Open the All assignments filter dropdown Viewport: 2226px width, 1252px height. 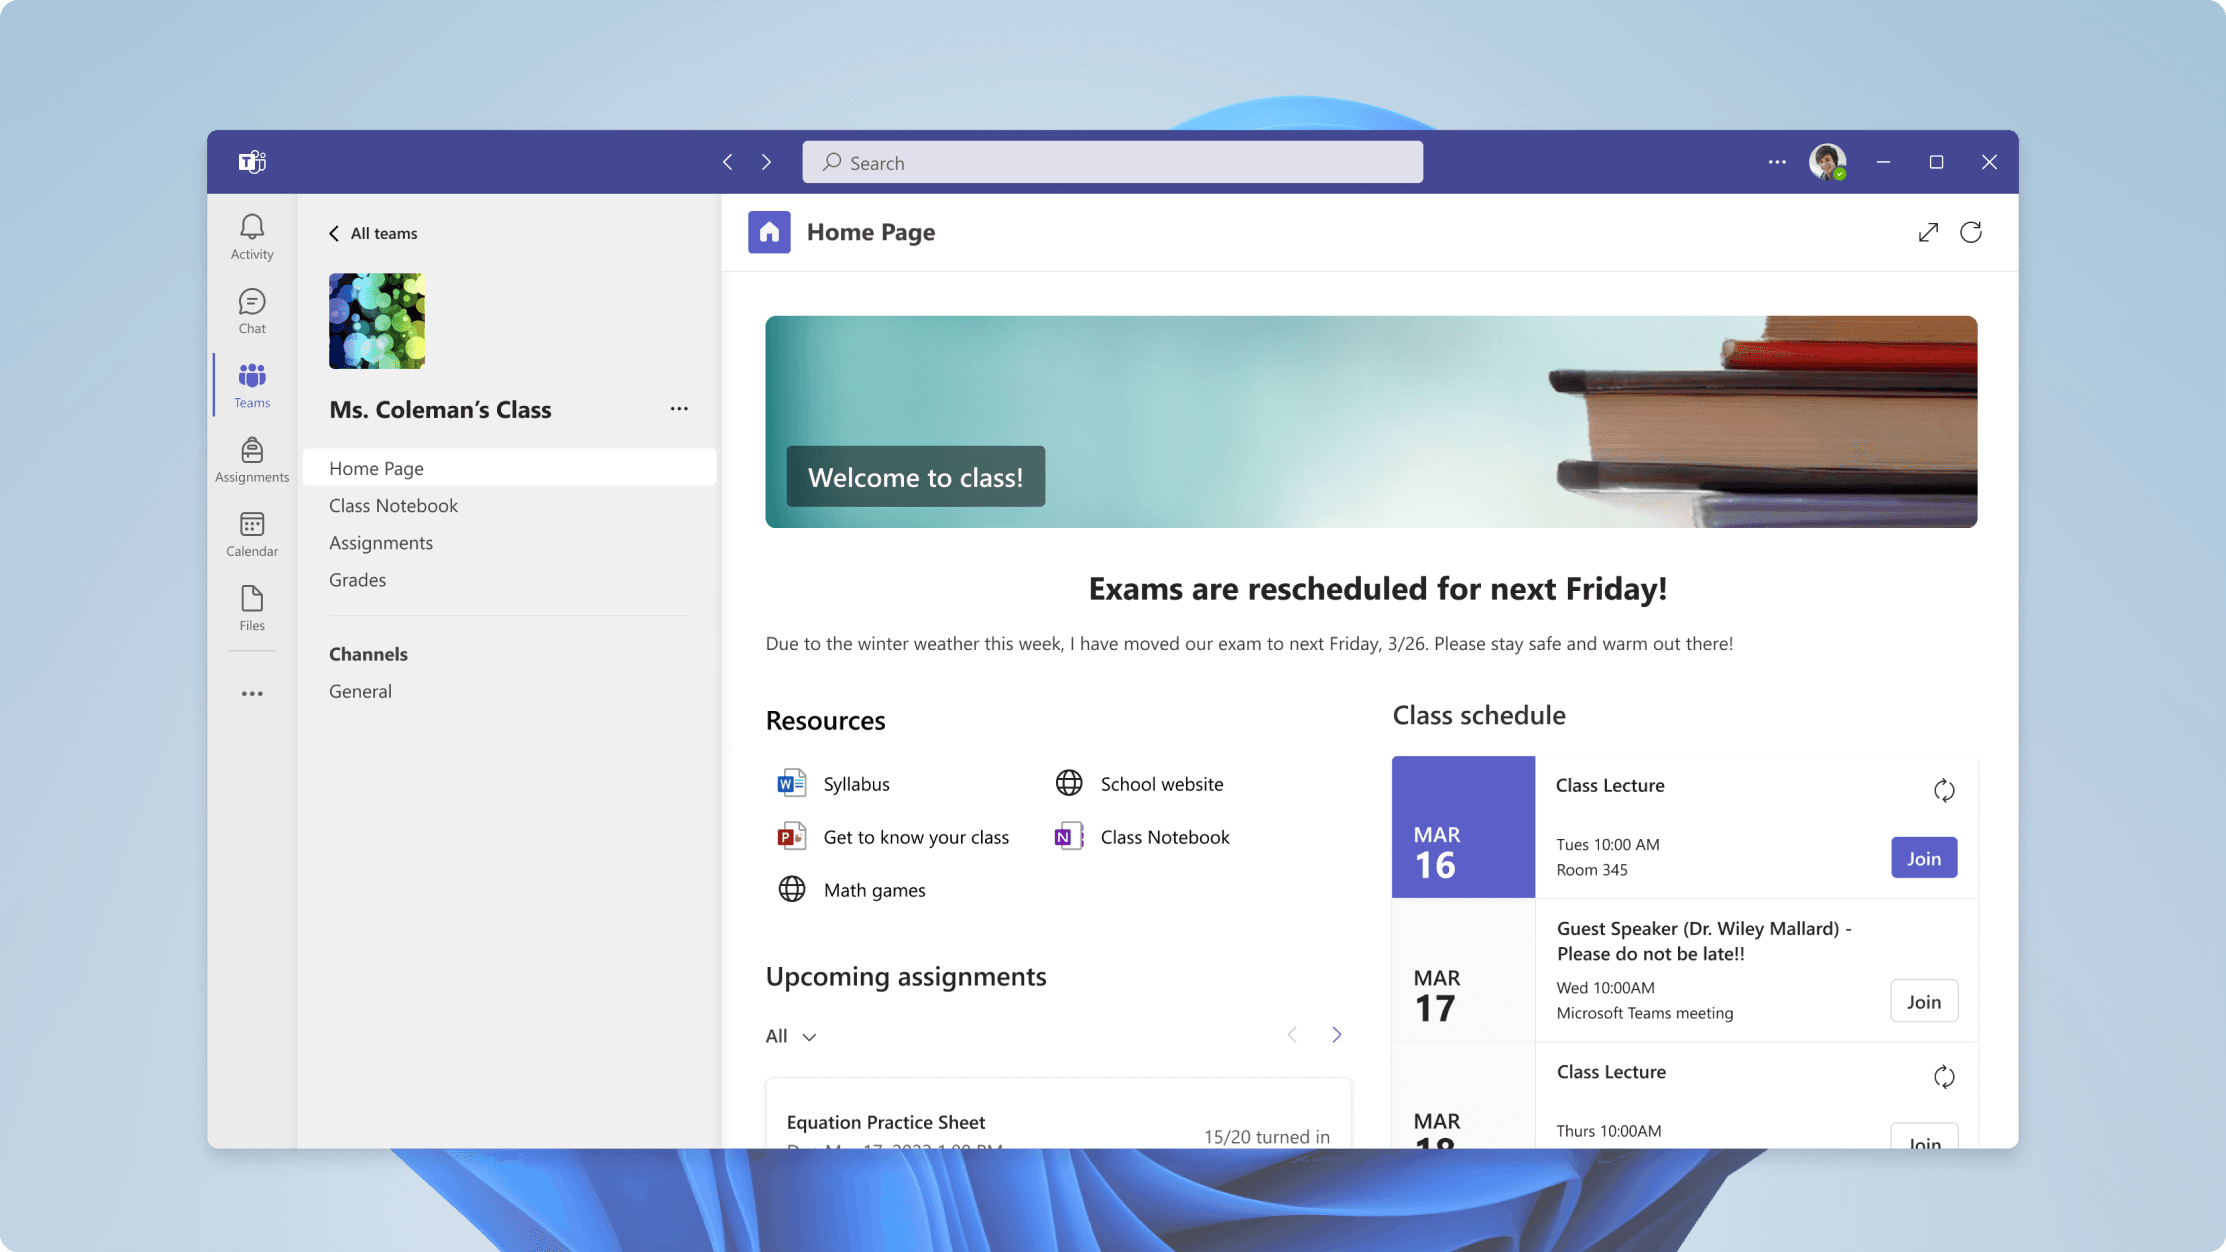(790, 1036)
